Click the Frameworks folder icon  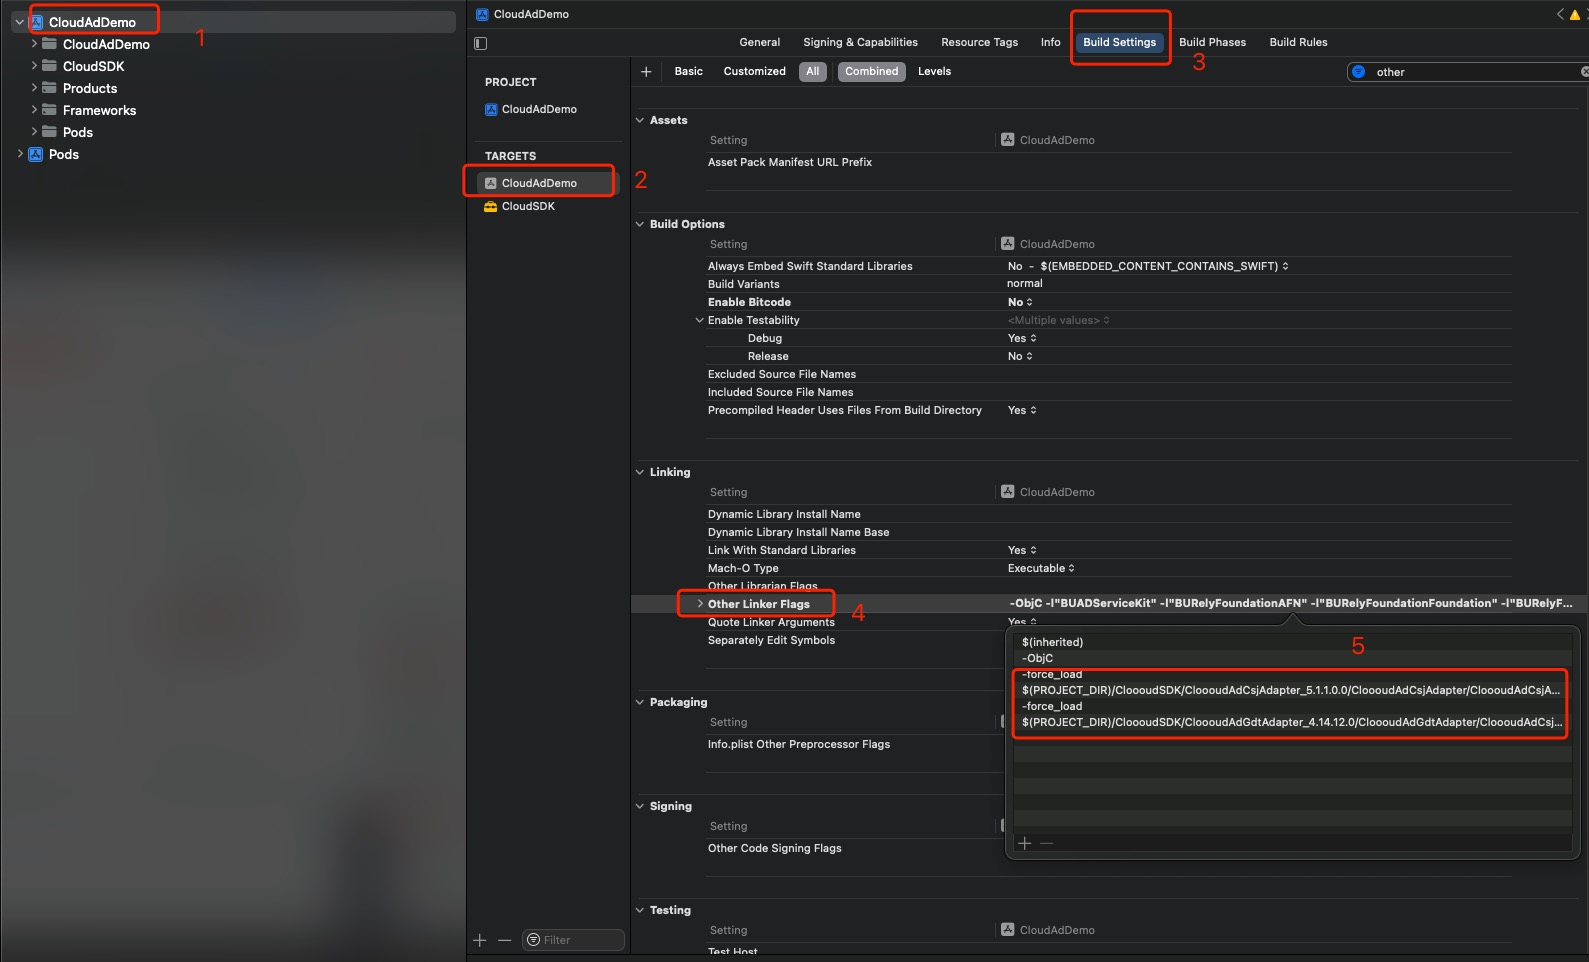(x=49, y=110)
